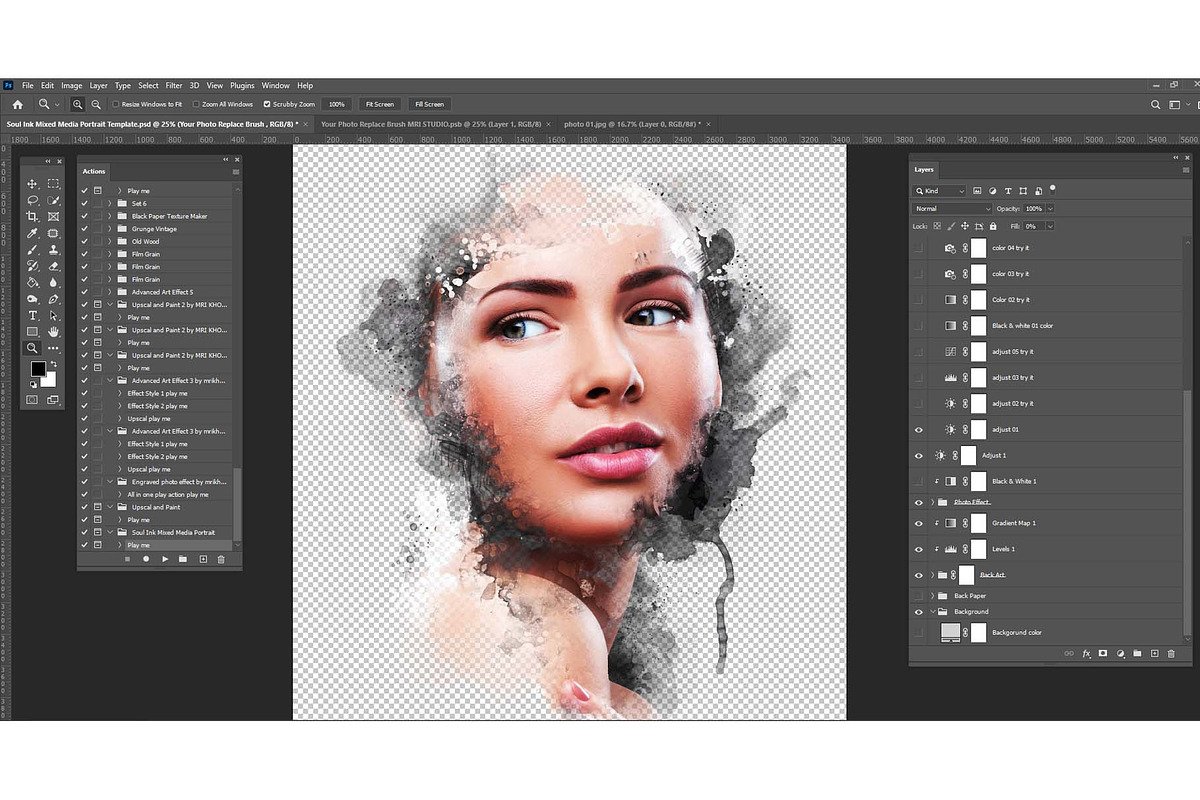Select the Zoom tool in the toolbox
Screen dimensions: 1200x800
coord(32,348)
